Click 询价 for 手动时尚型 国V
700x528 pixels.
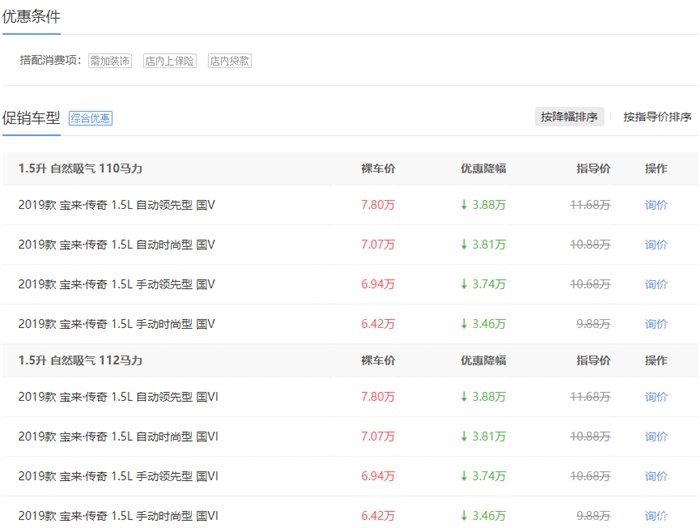[656, 324]
